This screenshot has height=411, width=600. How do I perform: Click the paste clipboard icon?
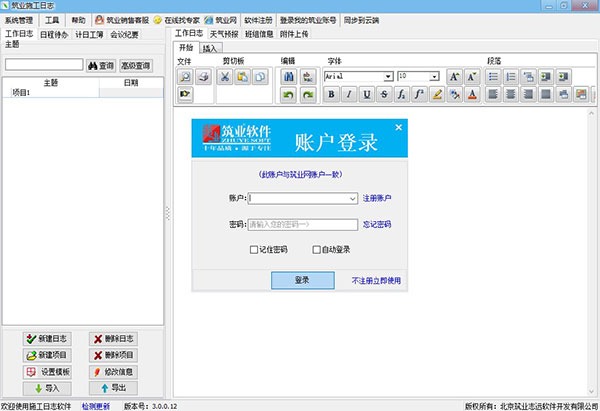[242, 77]
